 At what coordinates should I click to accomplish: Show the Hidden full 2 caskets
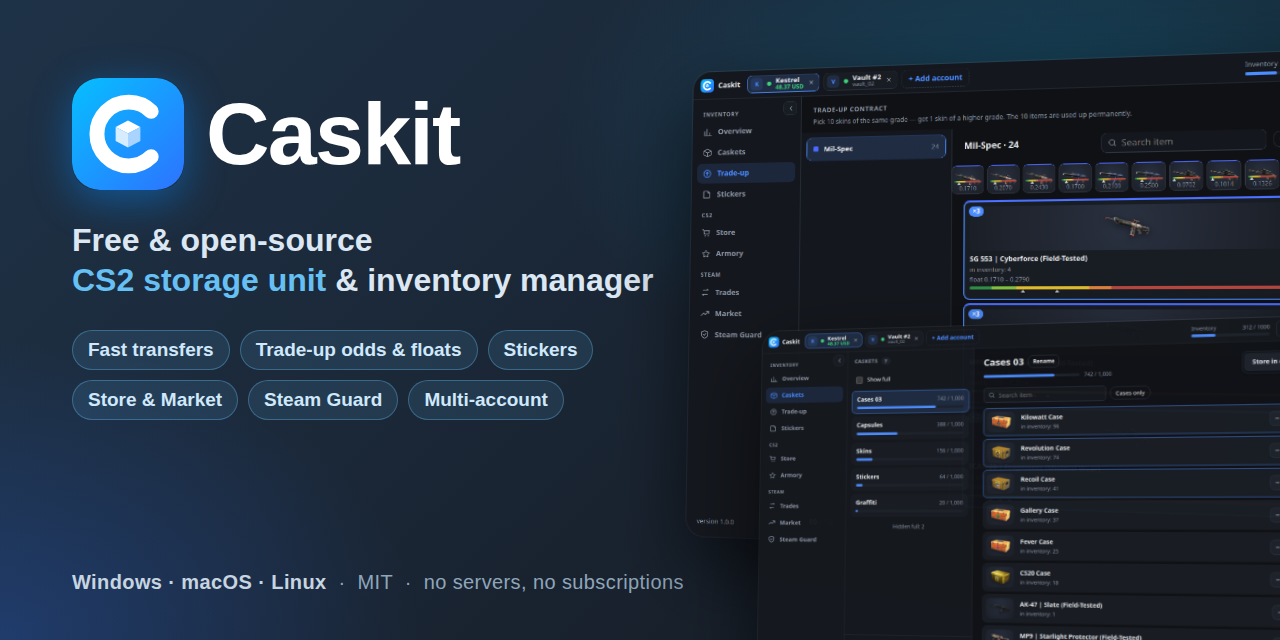click(x=908, y=526)
